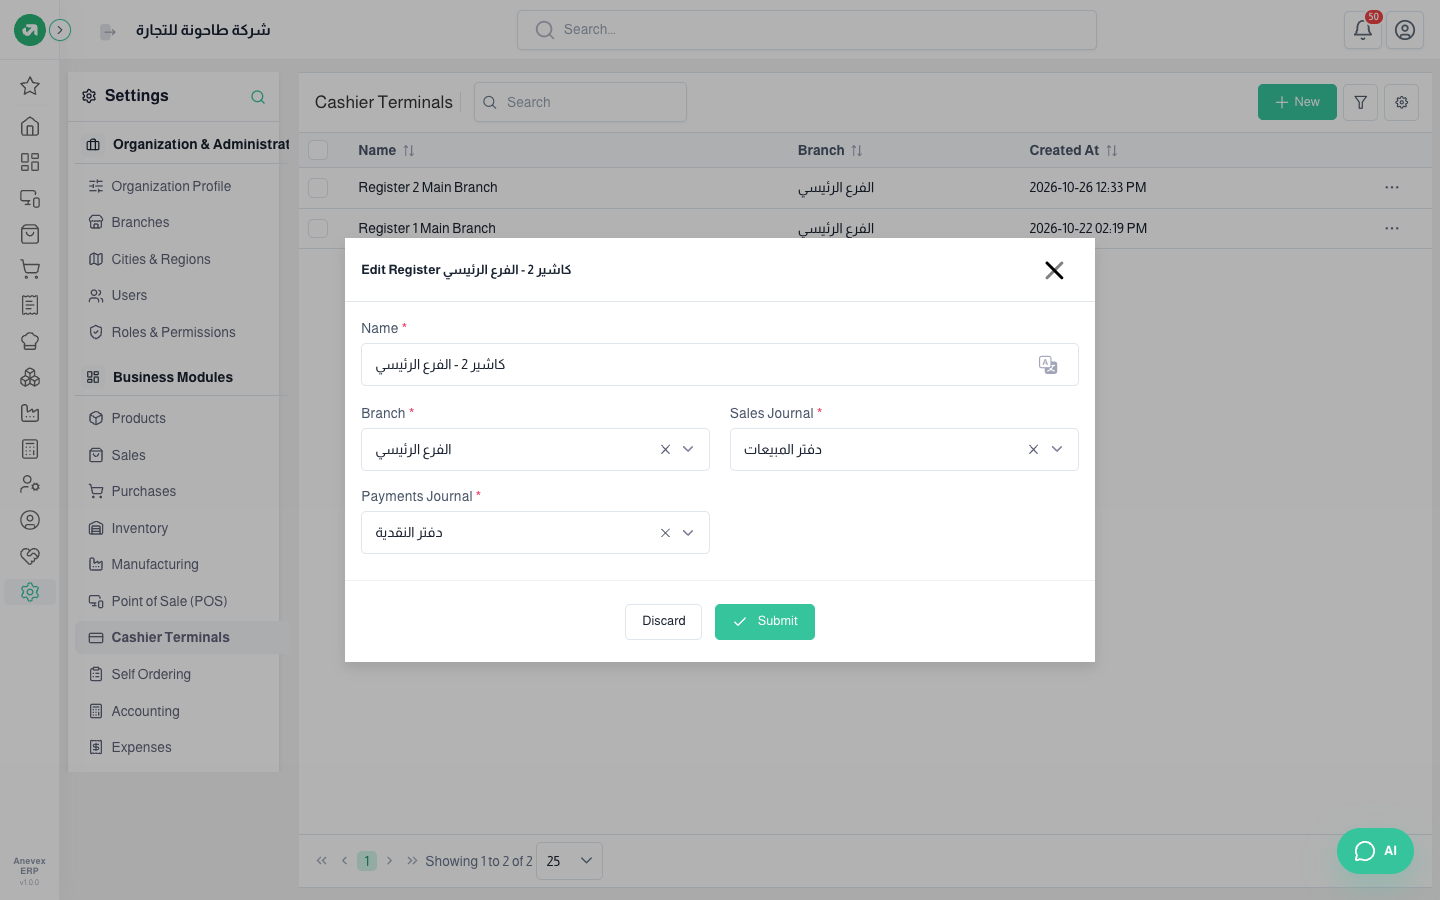Expand the Branch dropdown arrow
The width and height of the screenshot is (1440, 900).
click(688, 450)
